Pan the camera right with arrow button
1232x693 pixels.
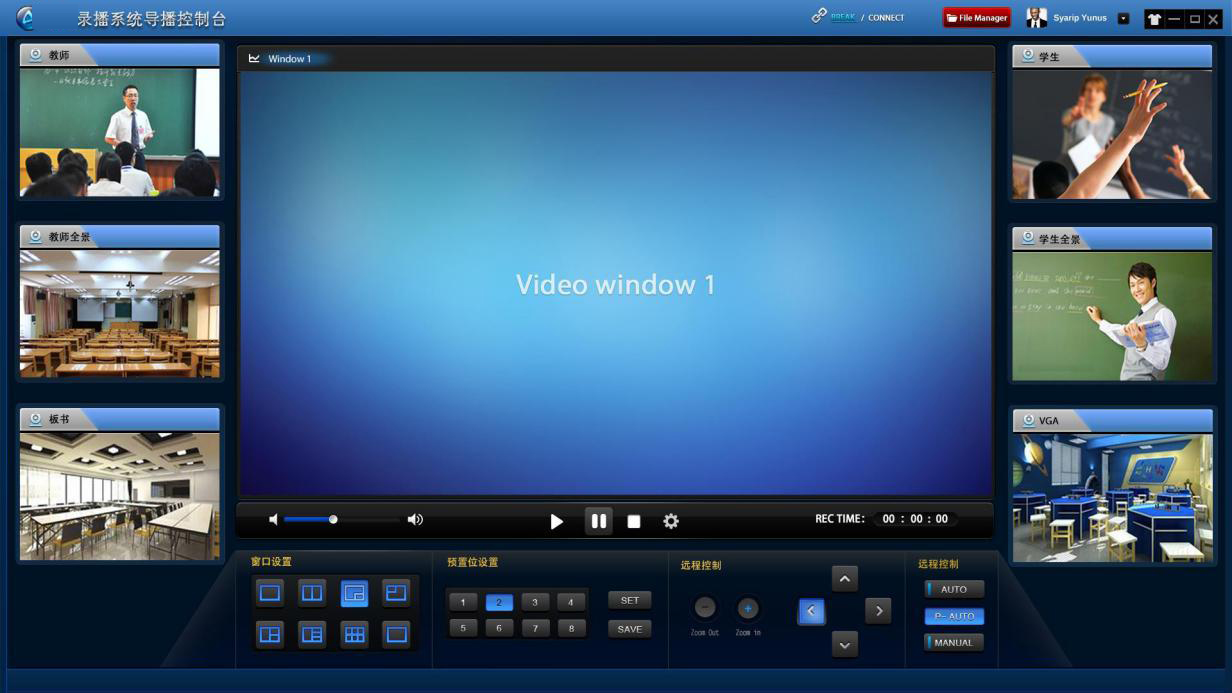[x=878, y=611]
